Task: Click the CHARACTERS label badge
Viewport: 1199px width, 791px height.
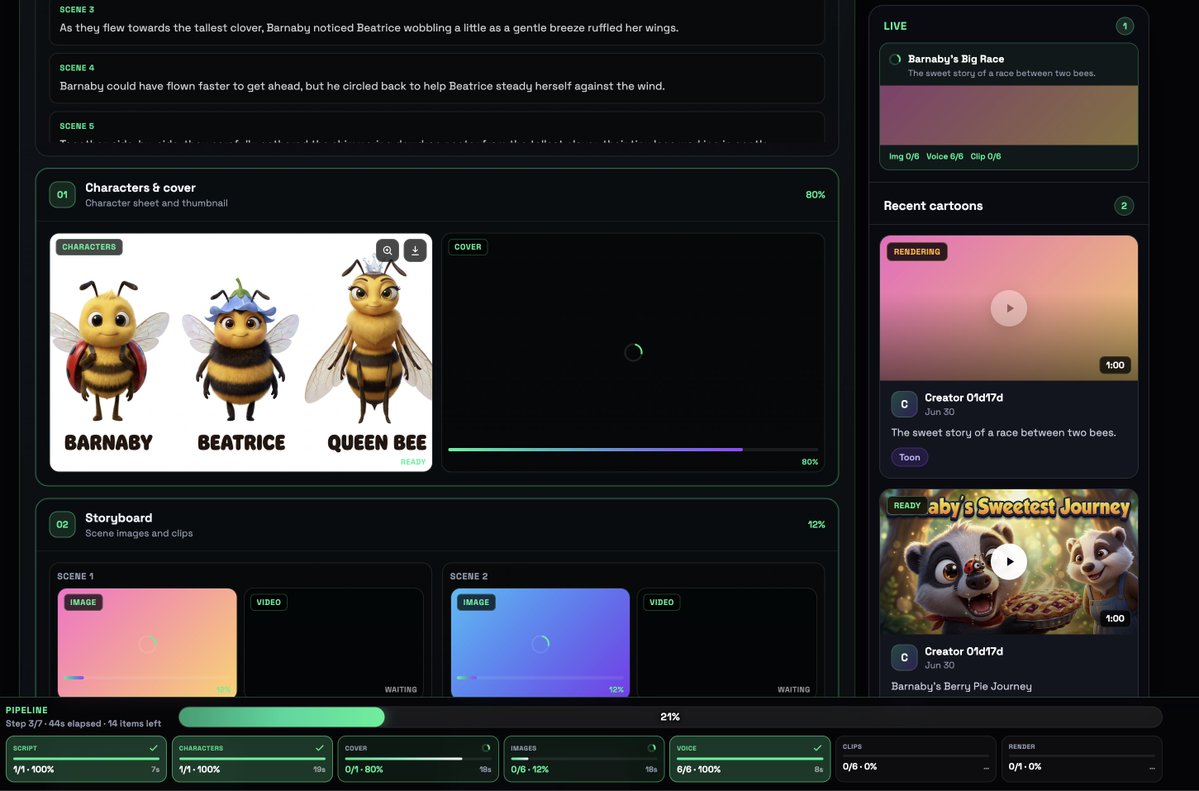Action: (x=89, y=247)
